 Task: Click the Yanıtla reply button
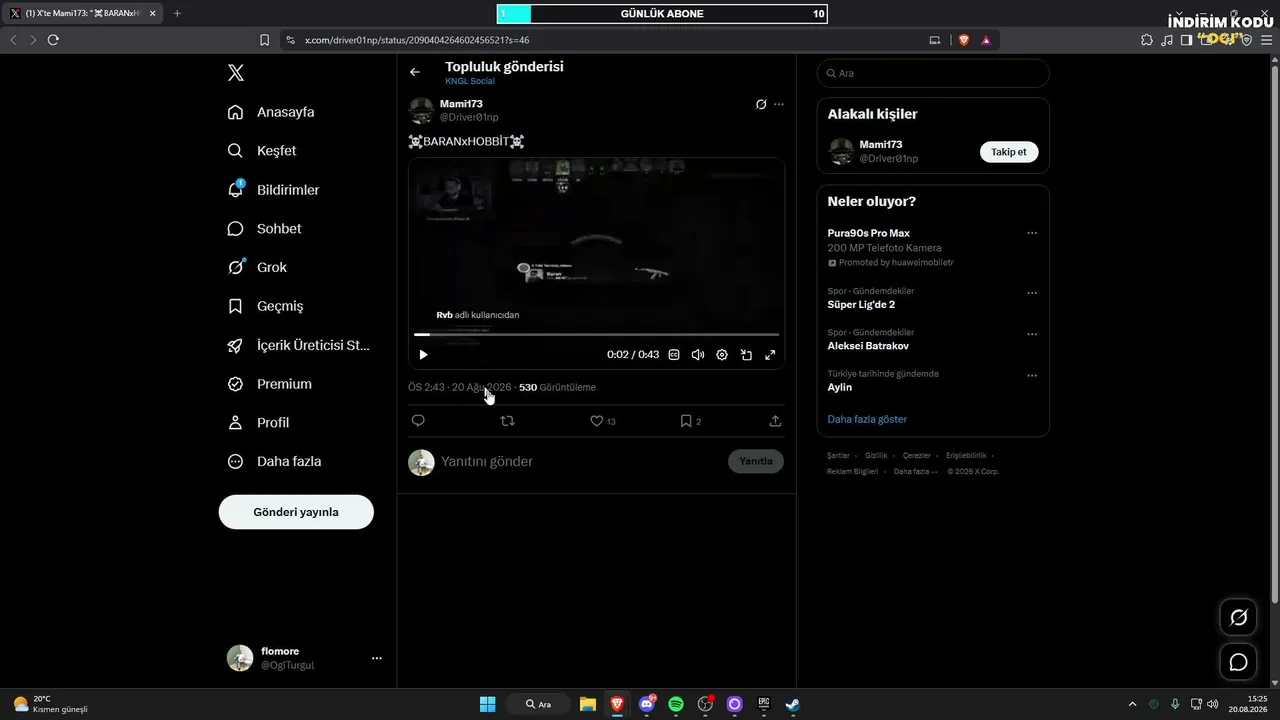756,461
